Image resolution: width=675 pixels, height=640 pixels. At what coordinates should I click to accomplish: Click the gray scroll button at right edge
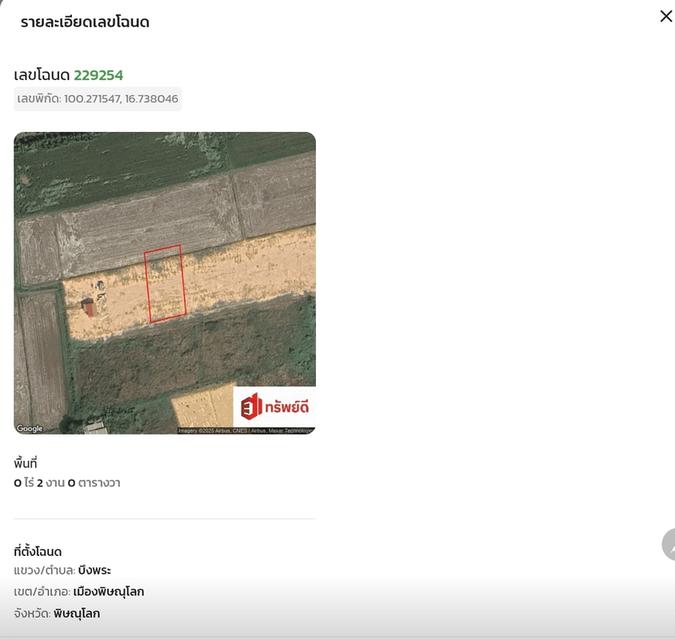[x=669, y=545]
